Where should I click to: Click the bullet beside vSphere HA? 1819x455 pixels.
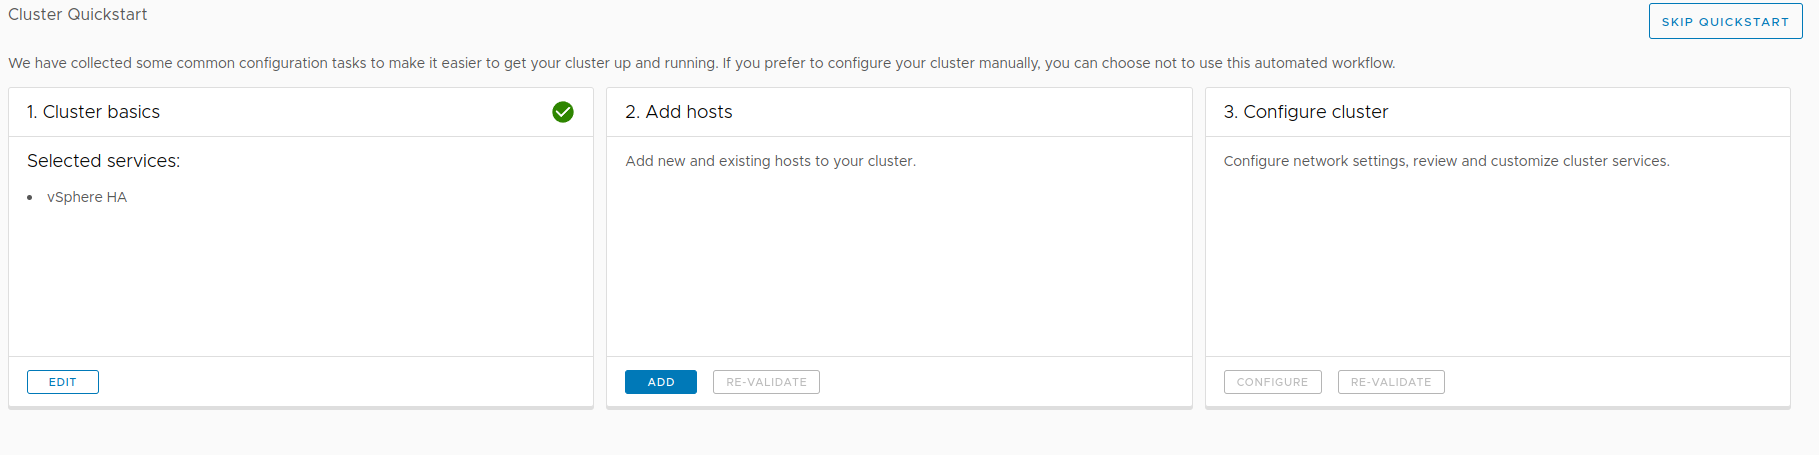point(30,198)
